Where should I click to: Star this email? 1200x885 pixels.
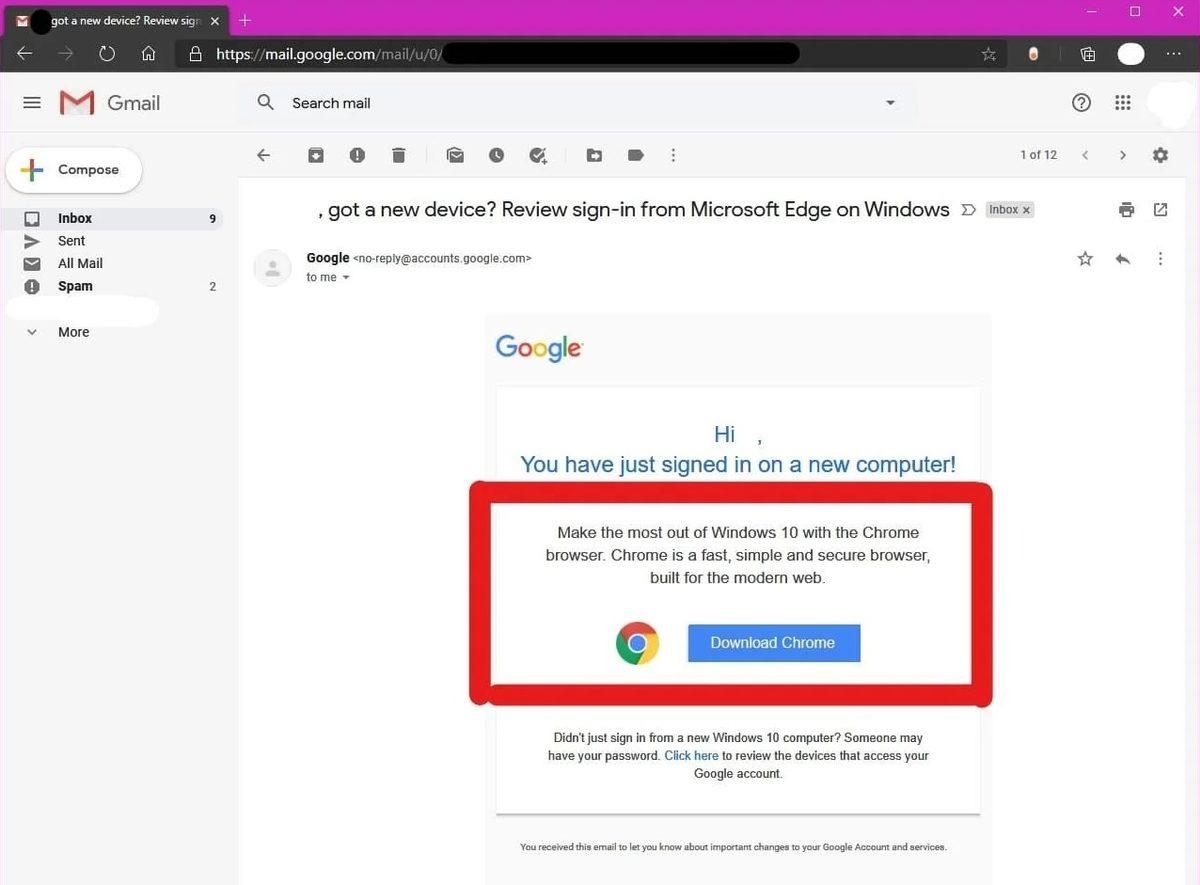point(1085,258)
